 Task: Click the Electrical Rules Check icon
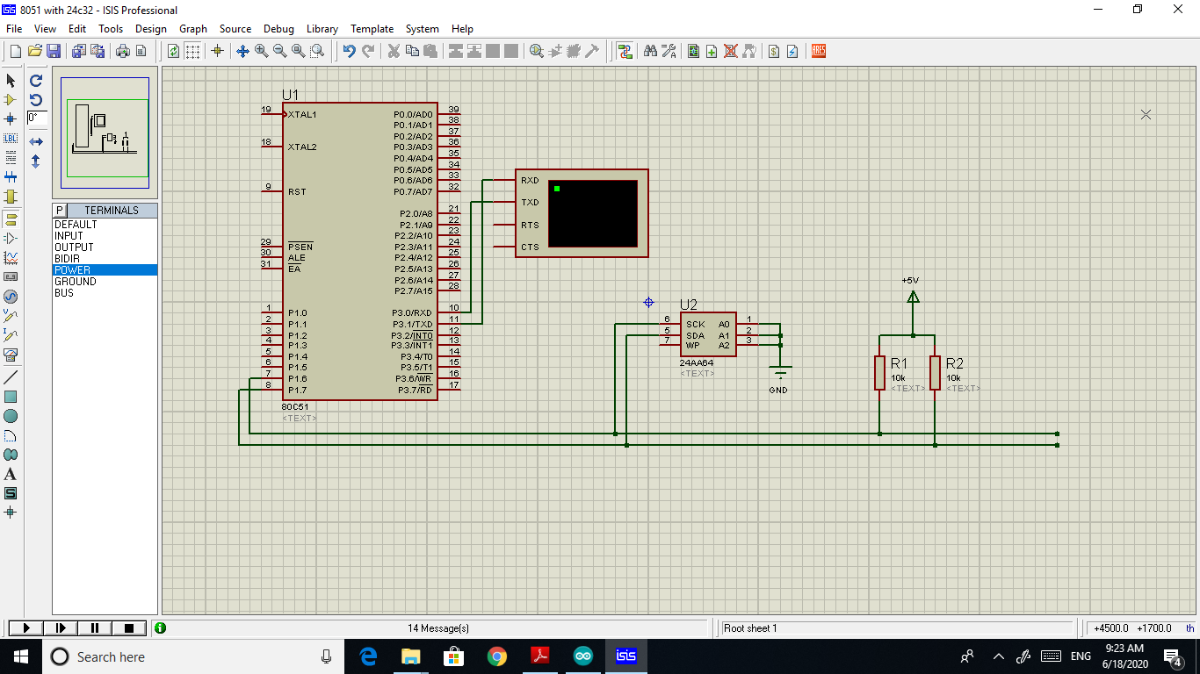792,51
